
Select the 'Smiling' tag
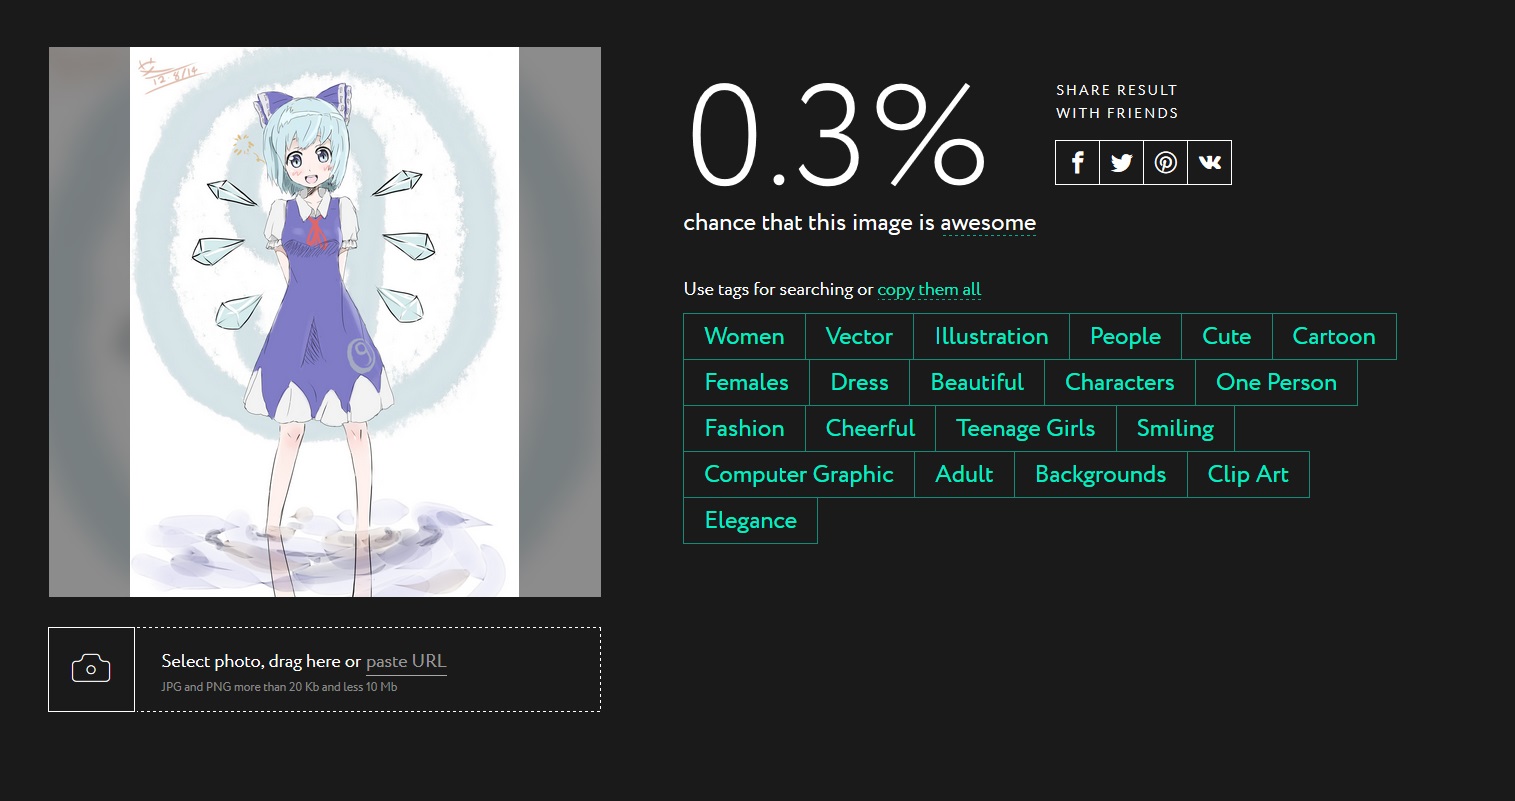point(1175,429)
